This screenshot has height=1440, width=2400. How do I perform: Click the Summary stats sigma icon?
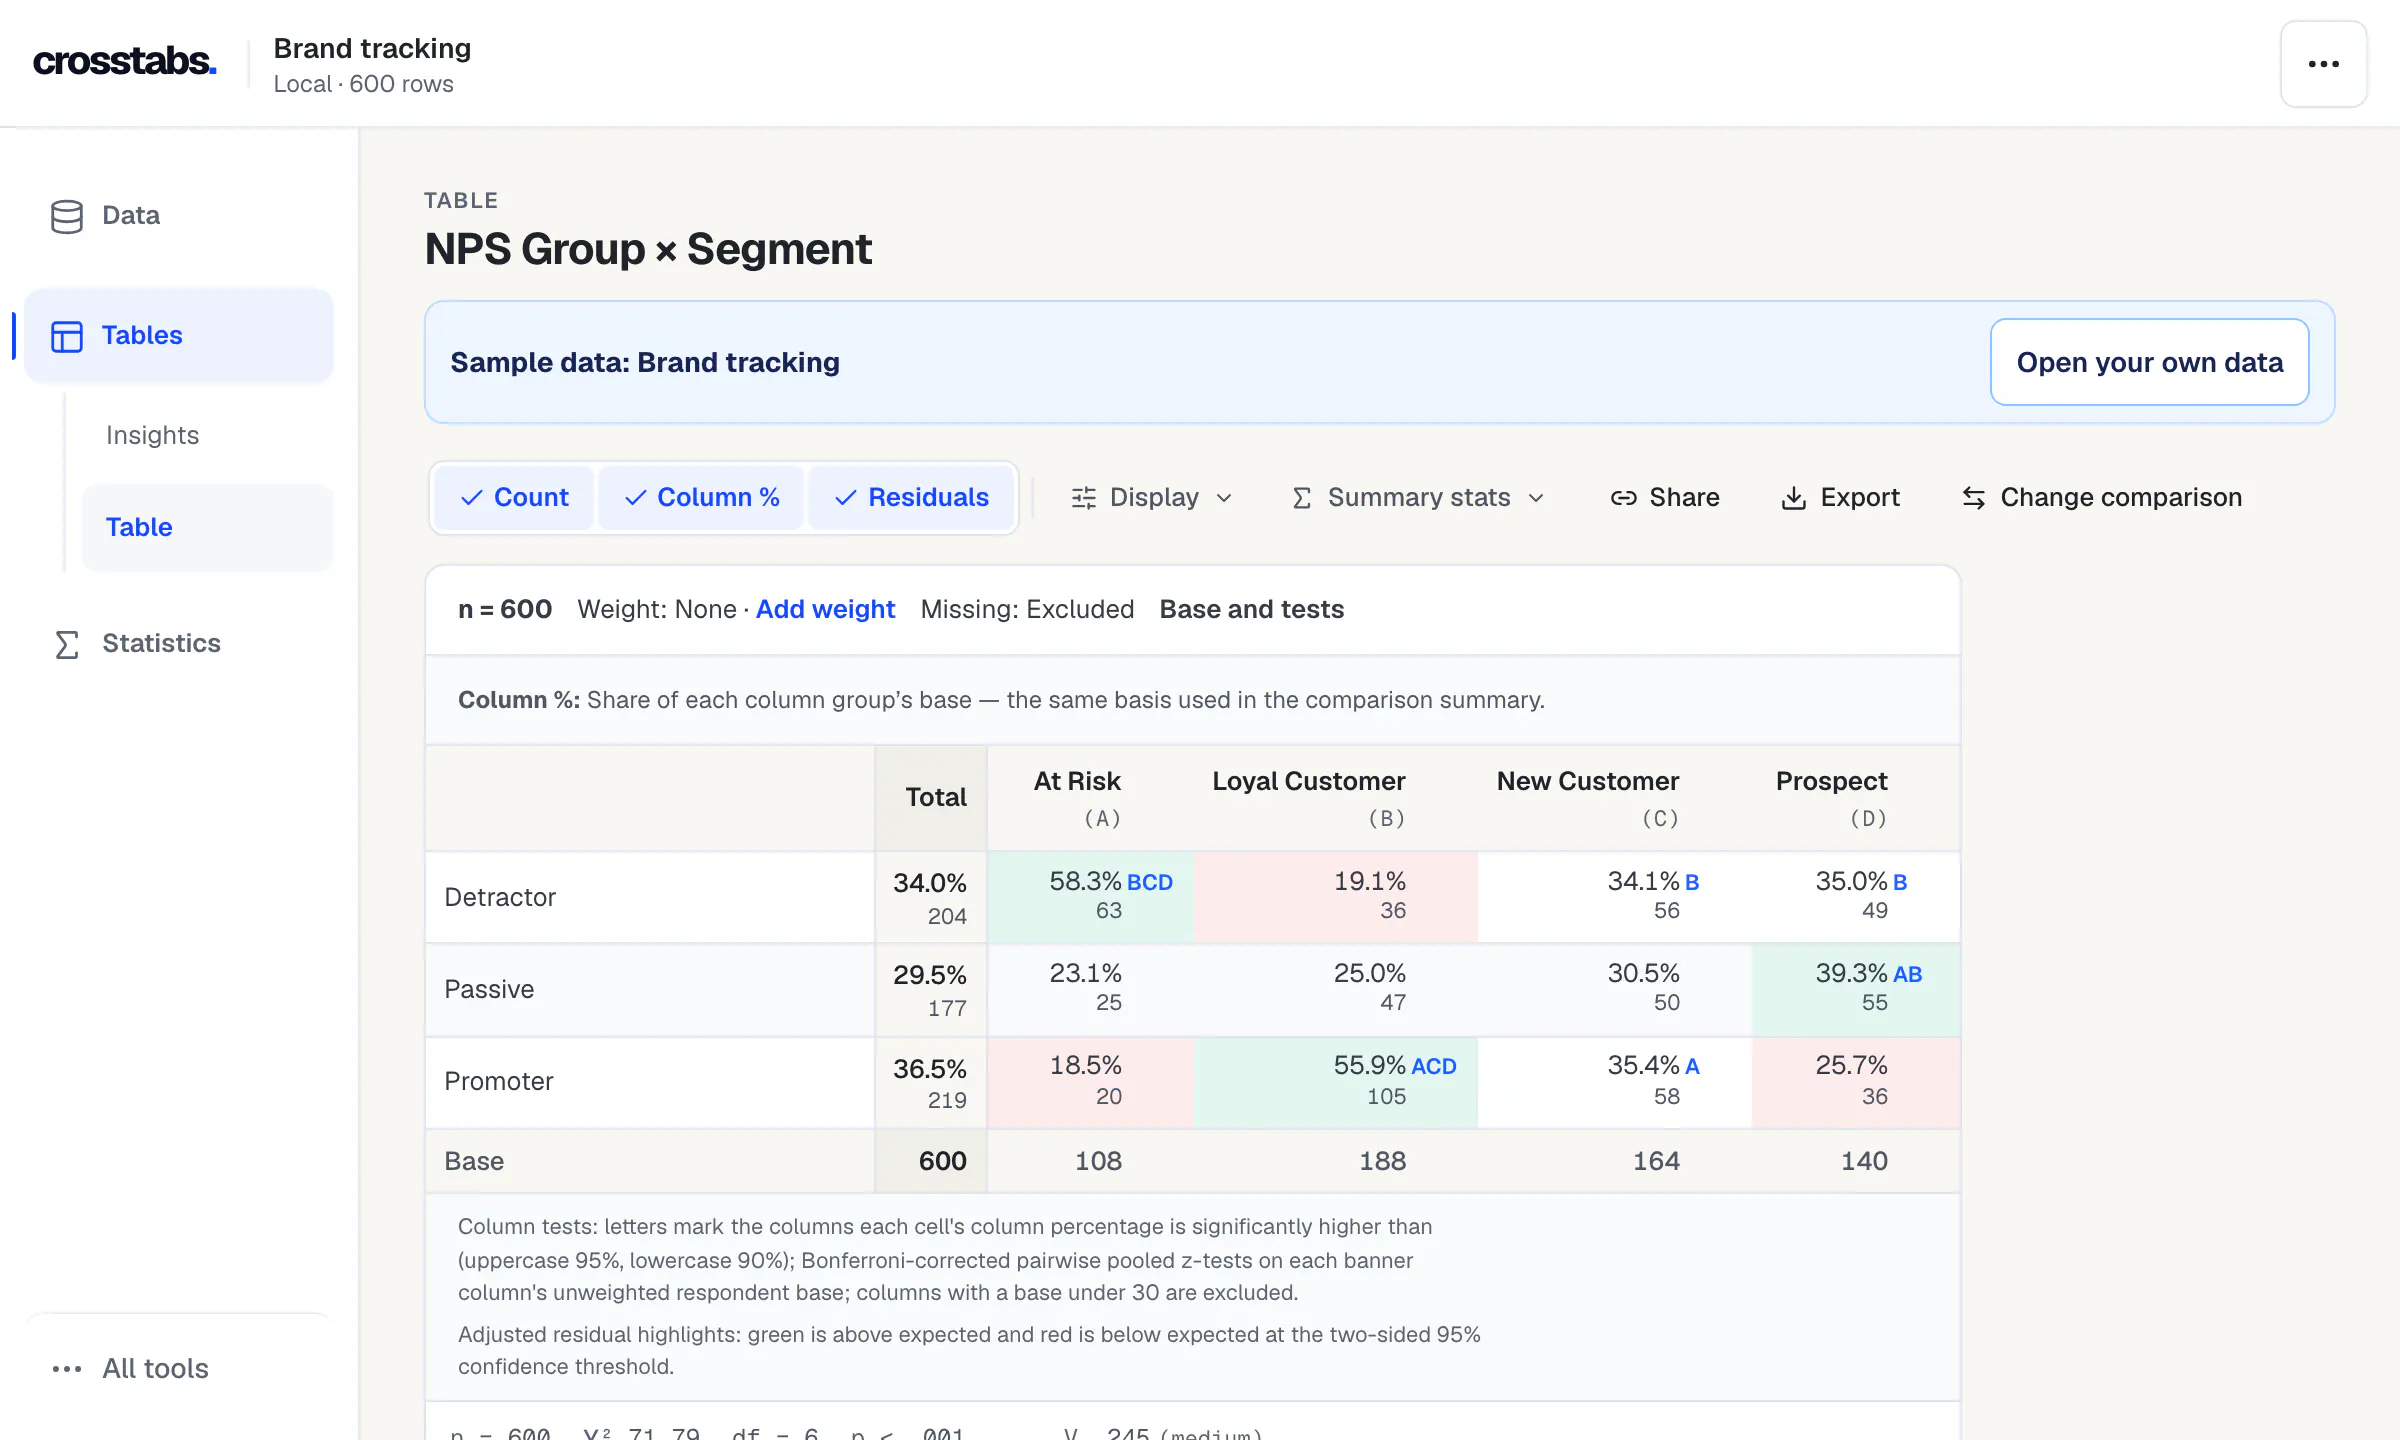point(1301,498)
